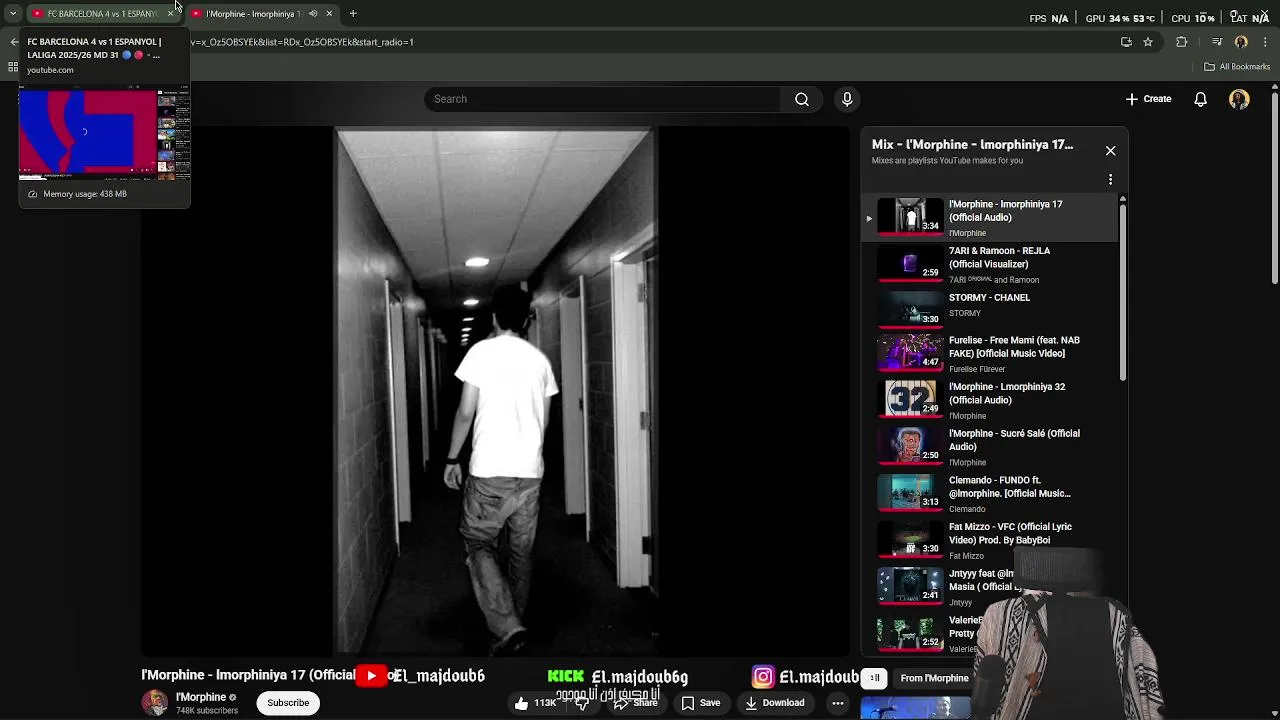Screen dimensions: 1280x720
Task: Open the apps grid shortcut in bookmarks bar
Action: pos(13,67)
